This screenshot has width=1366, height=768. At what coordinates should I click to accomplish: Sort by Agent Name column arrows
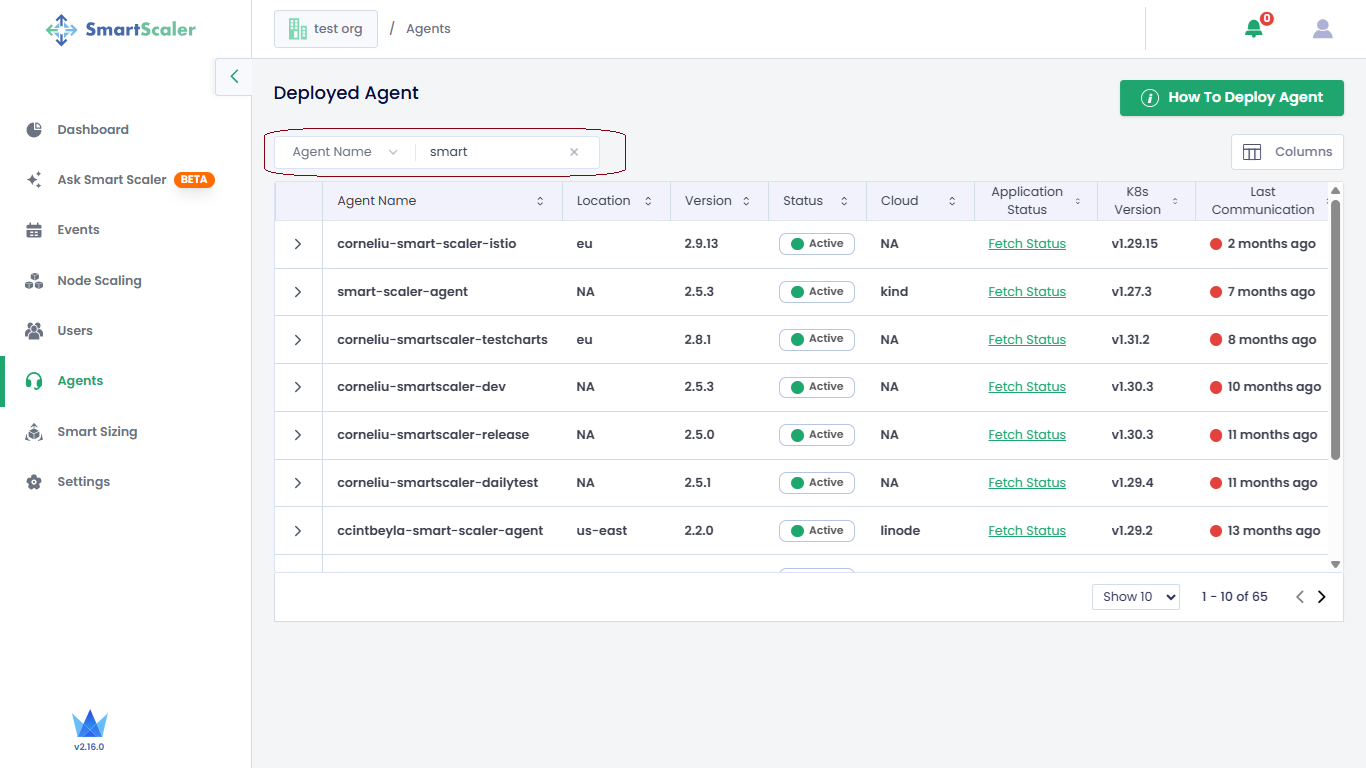tap(541, 201)
